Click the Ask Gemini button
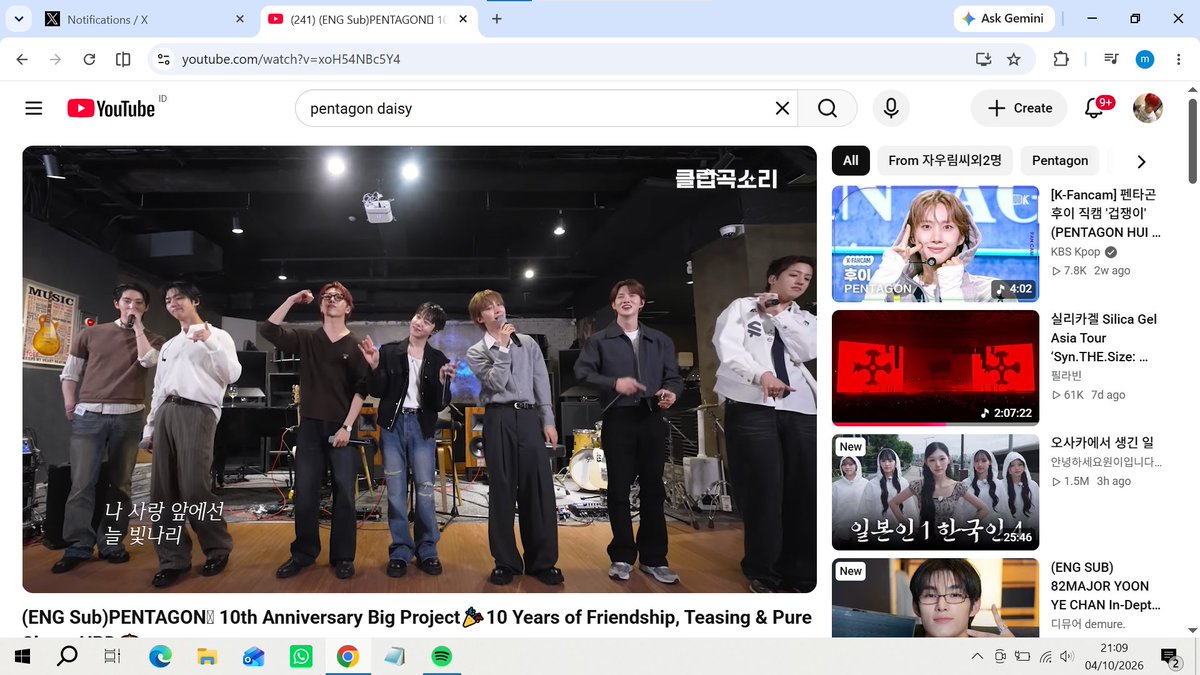 pyautogui.click(x=1002, y=19)
